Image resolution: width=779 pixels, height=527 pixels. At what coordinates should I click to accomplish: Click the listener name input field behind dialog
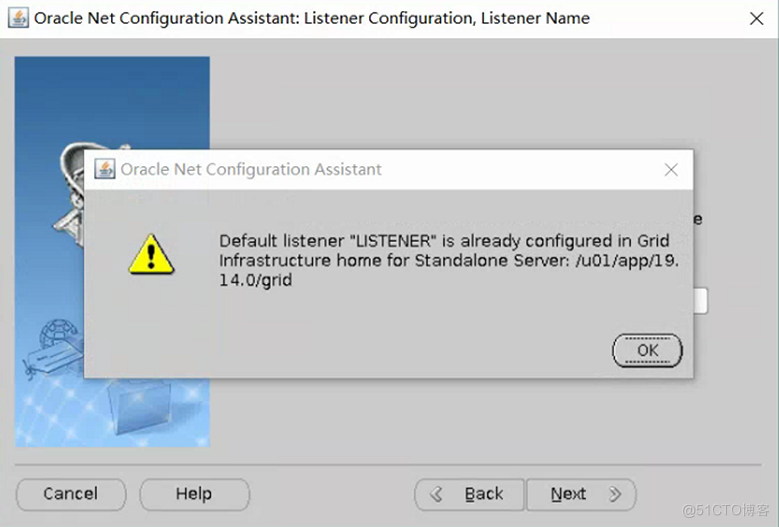701,301
